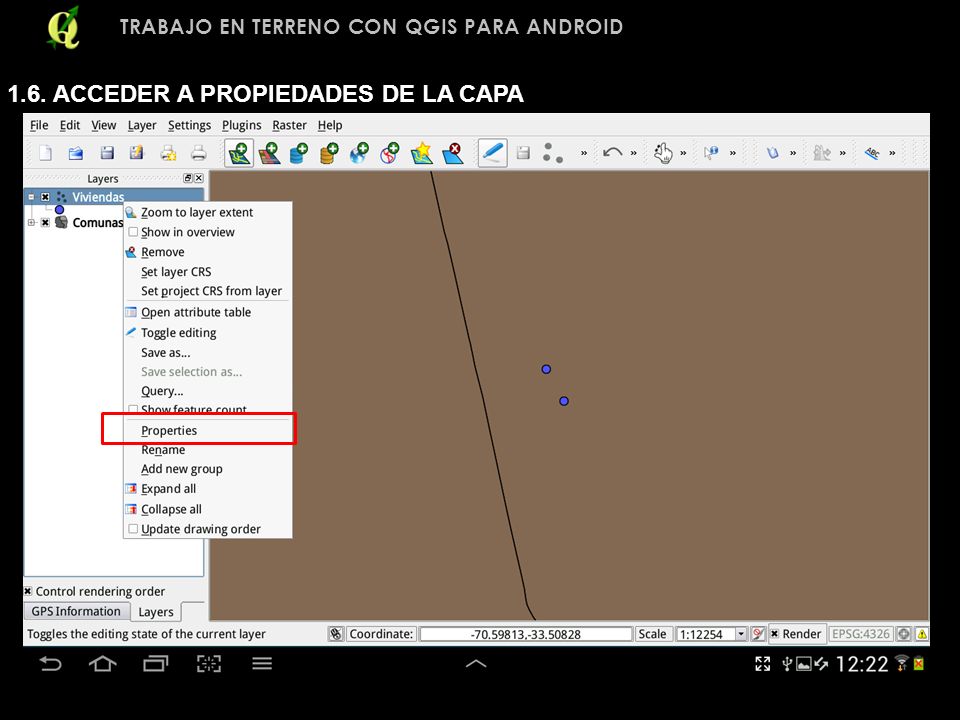Image resolution: width=960 pixels, height=720 pixels.
Task: Choose Open attribute table
Action: 208,312
